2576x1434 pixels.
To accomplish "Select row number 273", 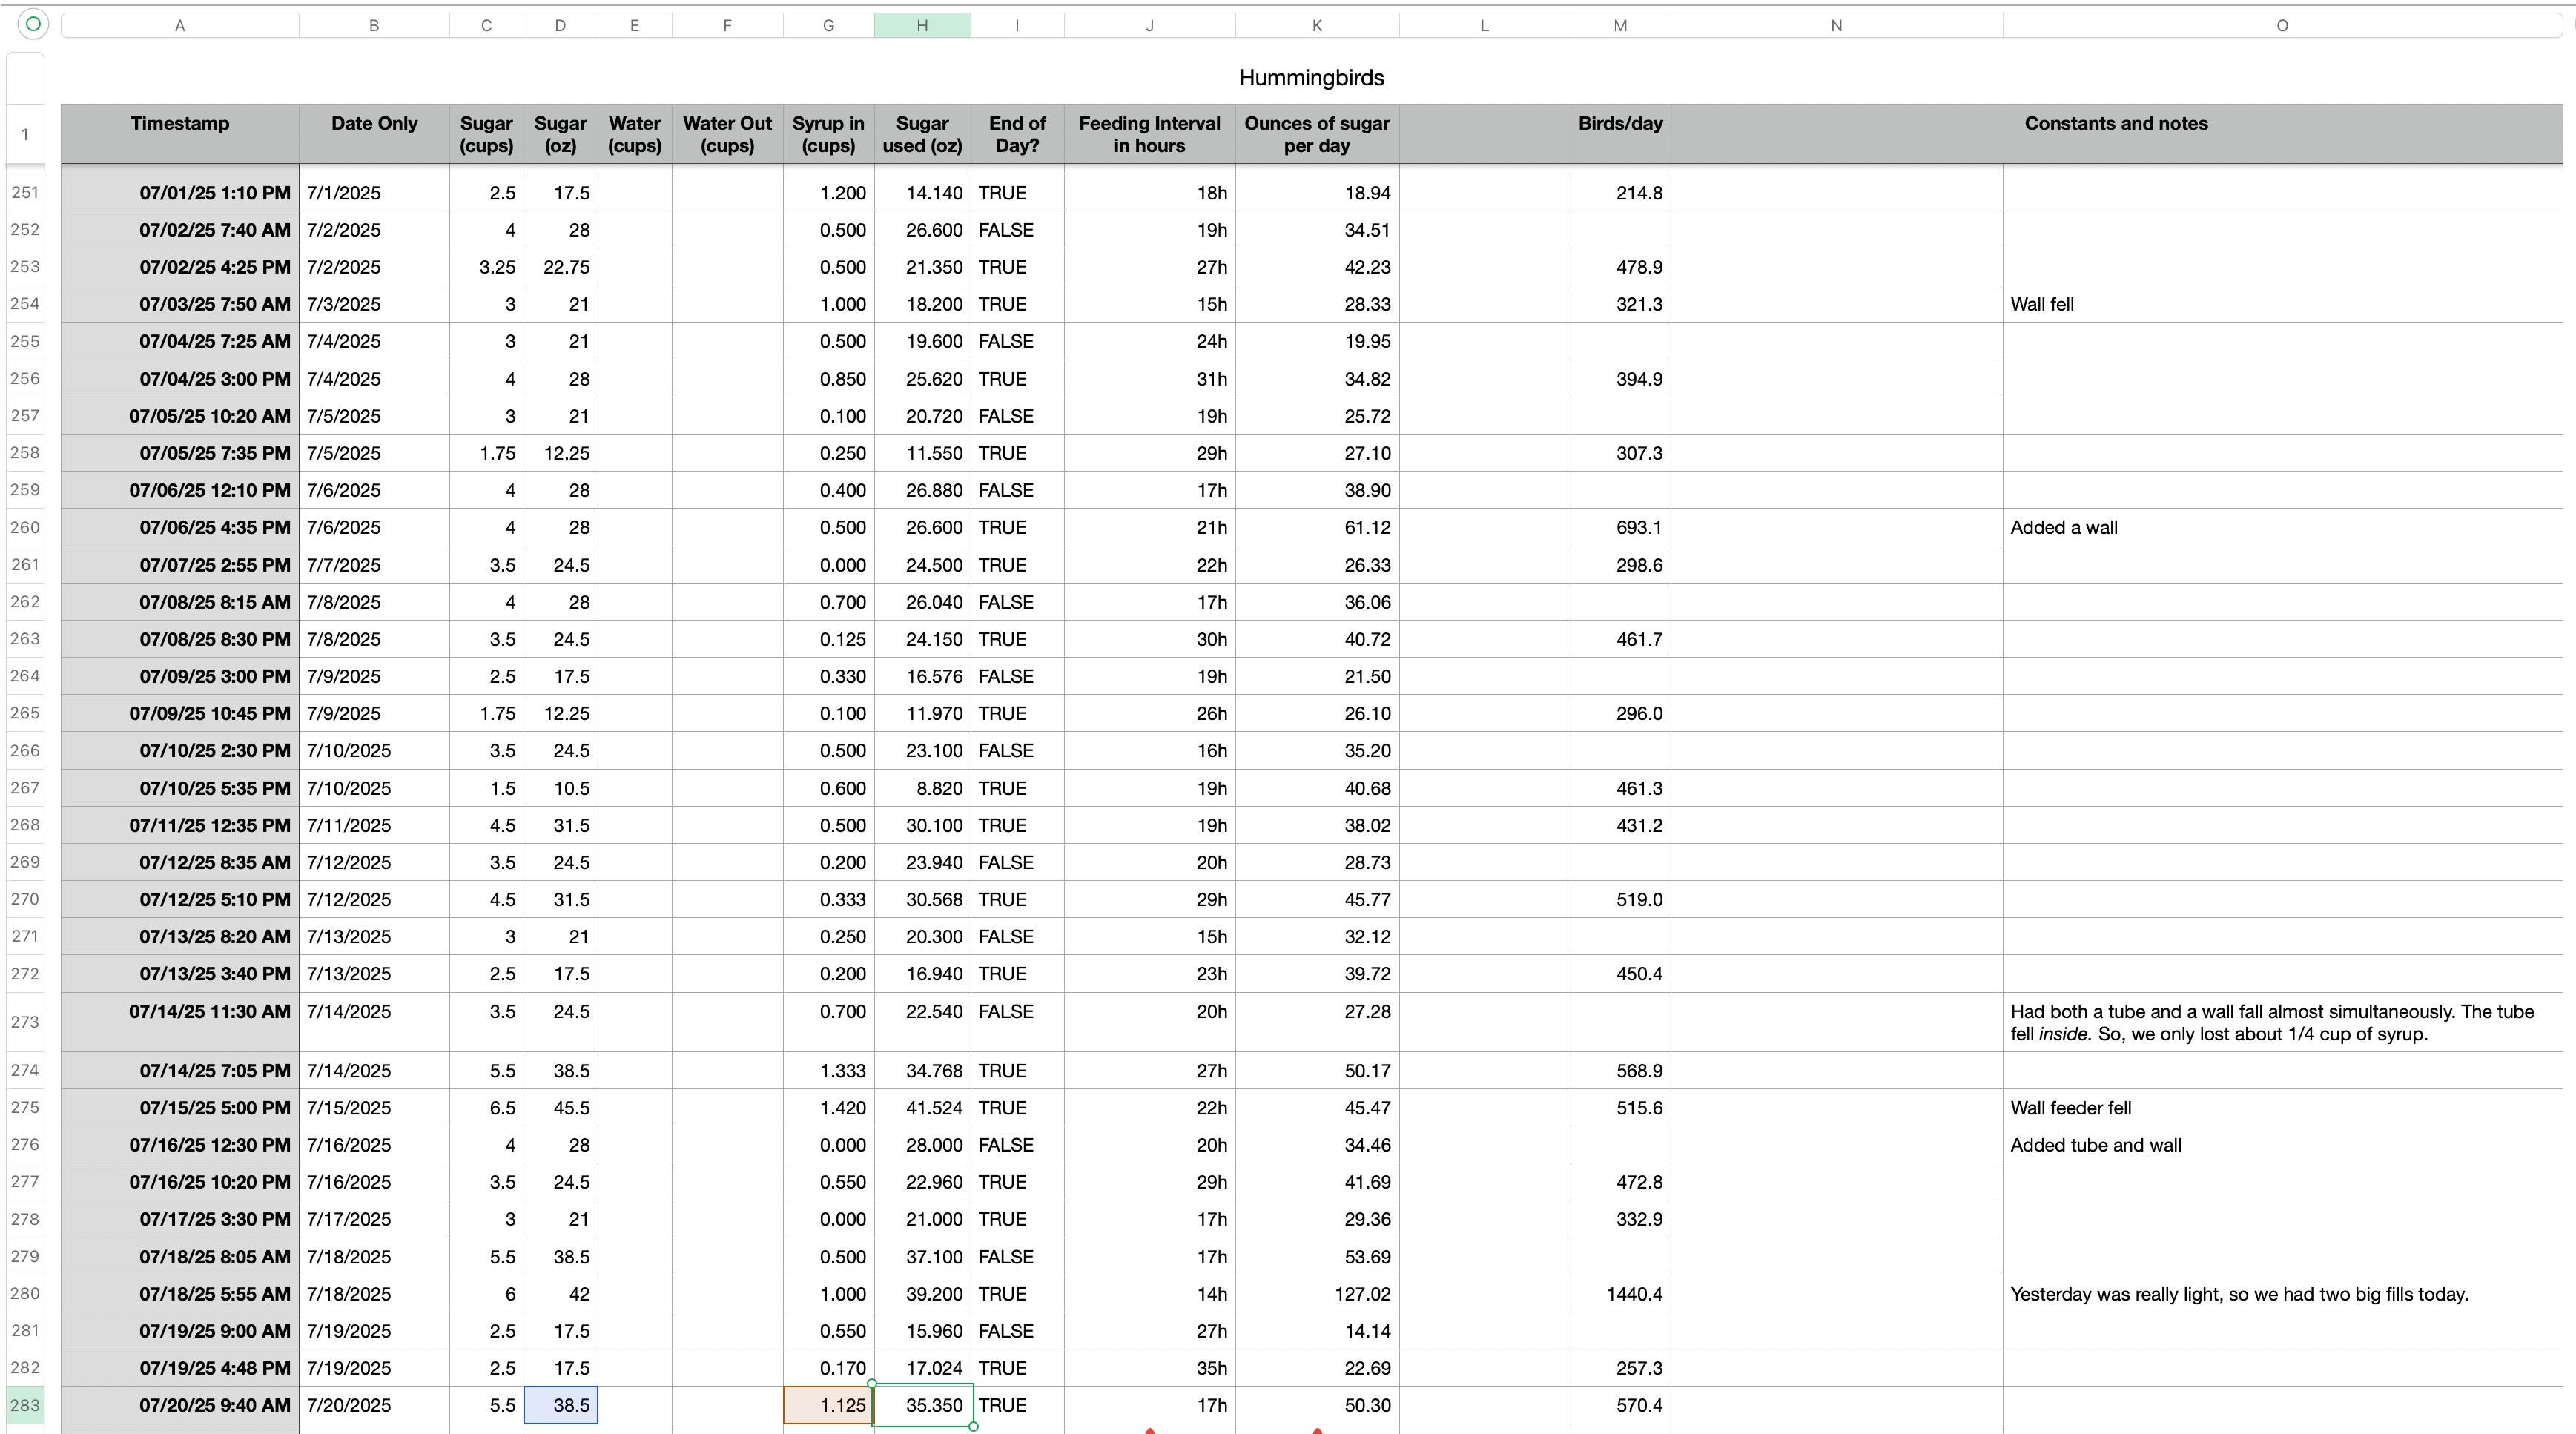I will tap(25, 1022).
